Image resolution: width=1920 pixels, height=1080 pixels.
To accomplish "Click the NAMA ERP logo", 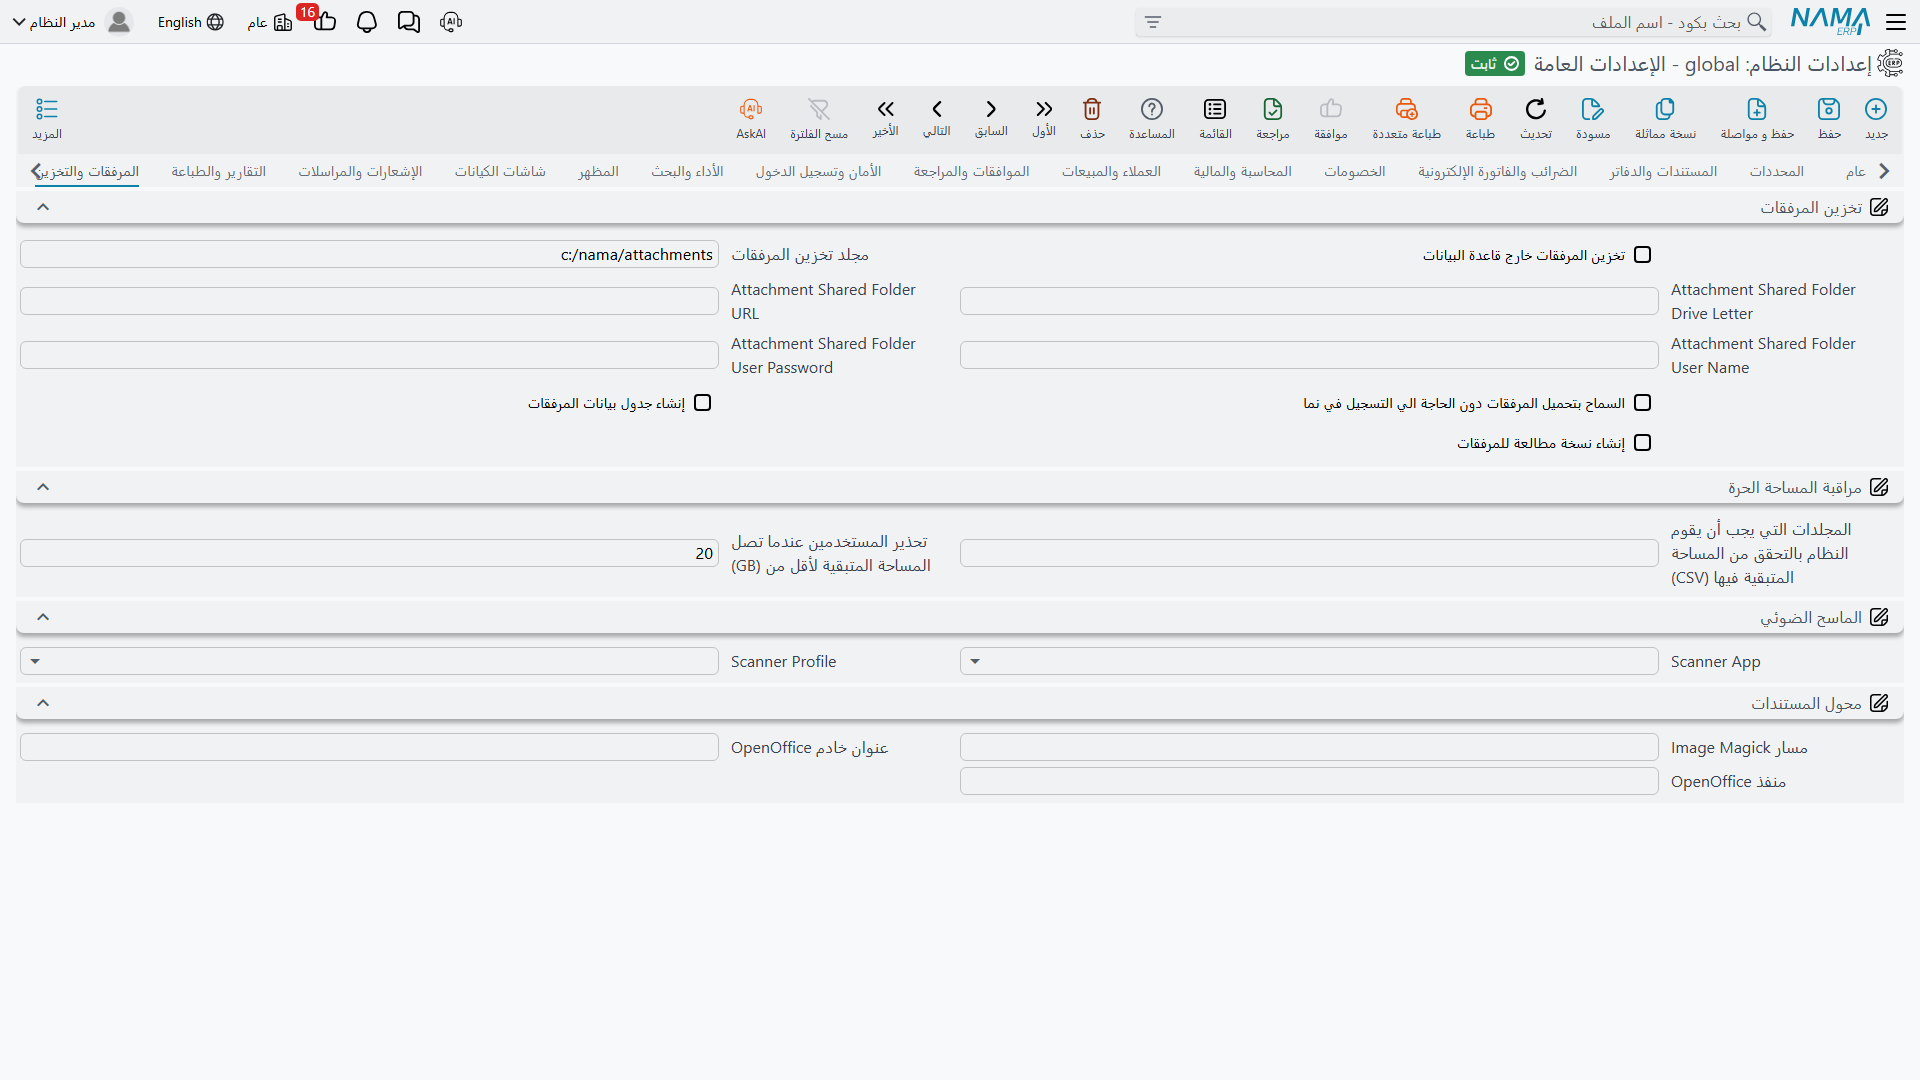I will click(x=1830, y=21).
